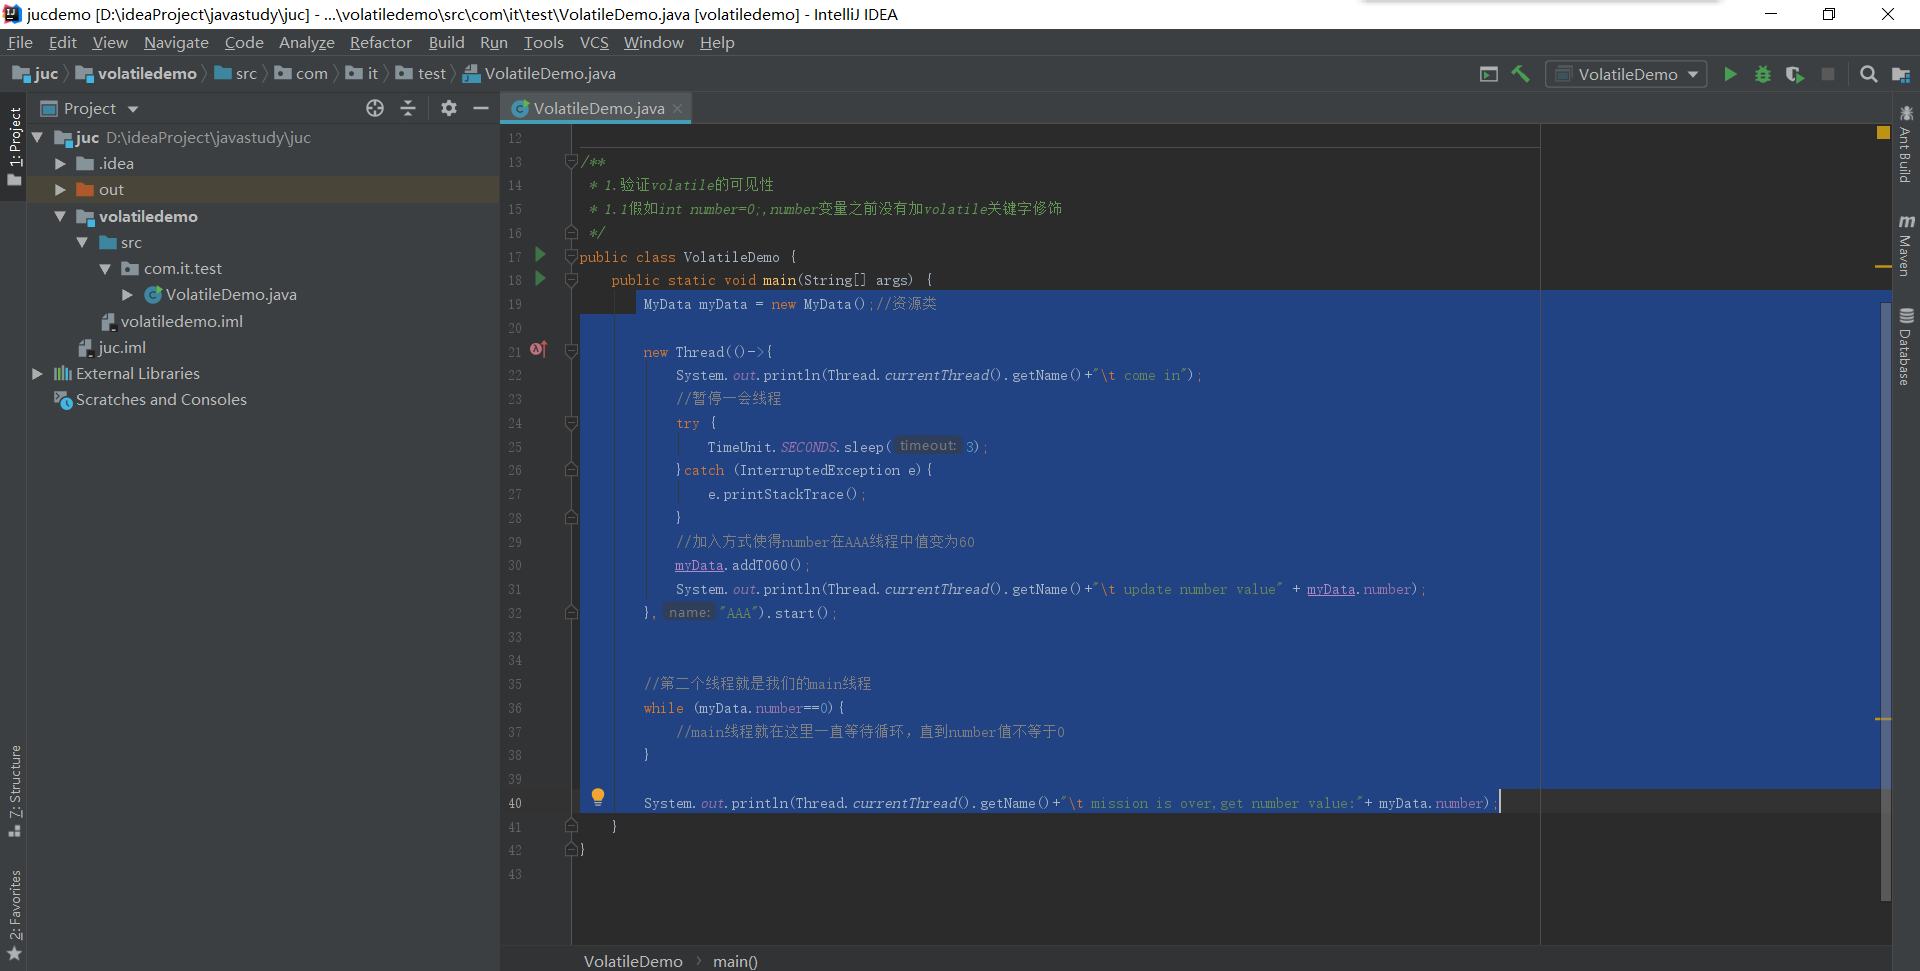Click VolatileDemo in bottom breadcrumb
The width and height of the screenshot is (1920, 971).
pos(633,961)
